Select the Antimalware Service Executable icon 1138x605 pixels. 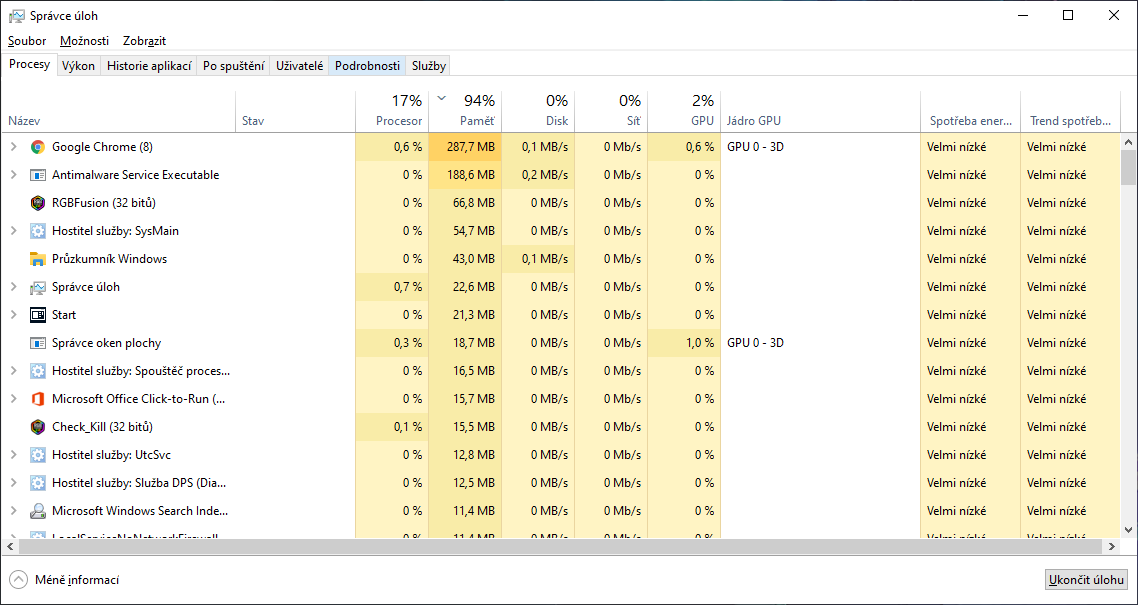coord(38,175)
